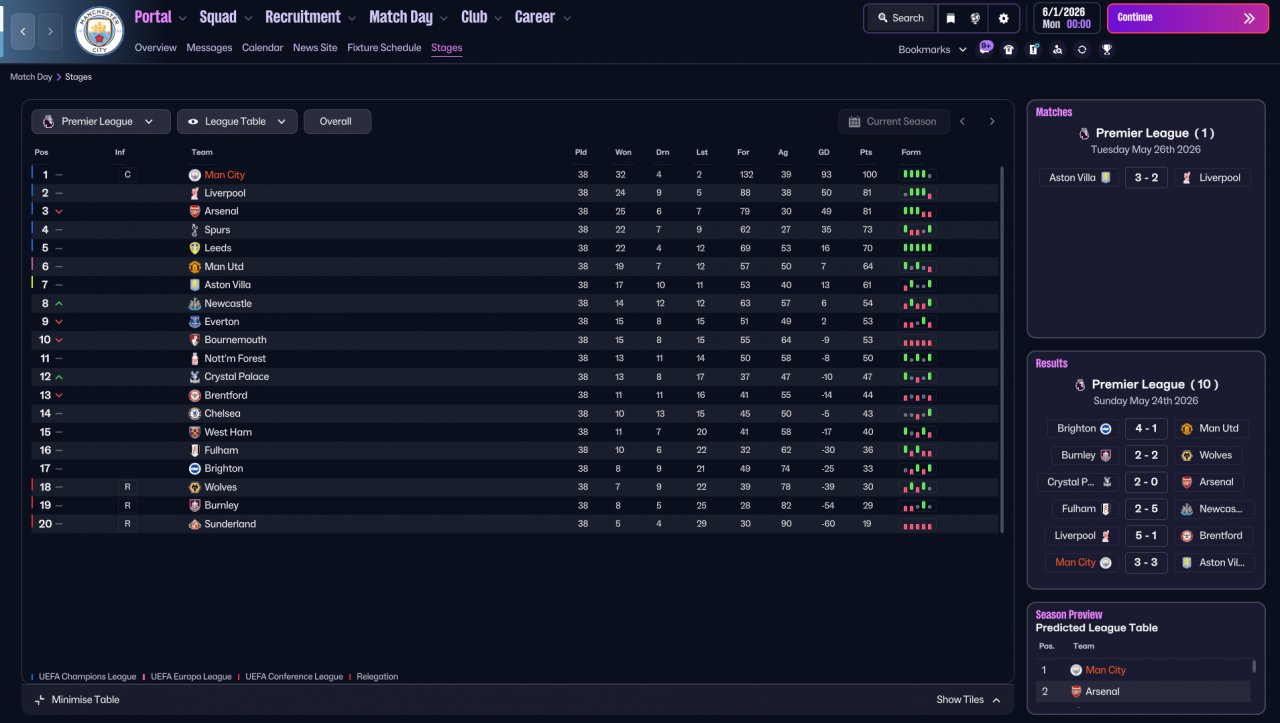Click the Spurs crest in league table
The height and width of the screenshot is (723, 1280).
click(x=195, y=230)
